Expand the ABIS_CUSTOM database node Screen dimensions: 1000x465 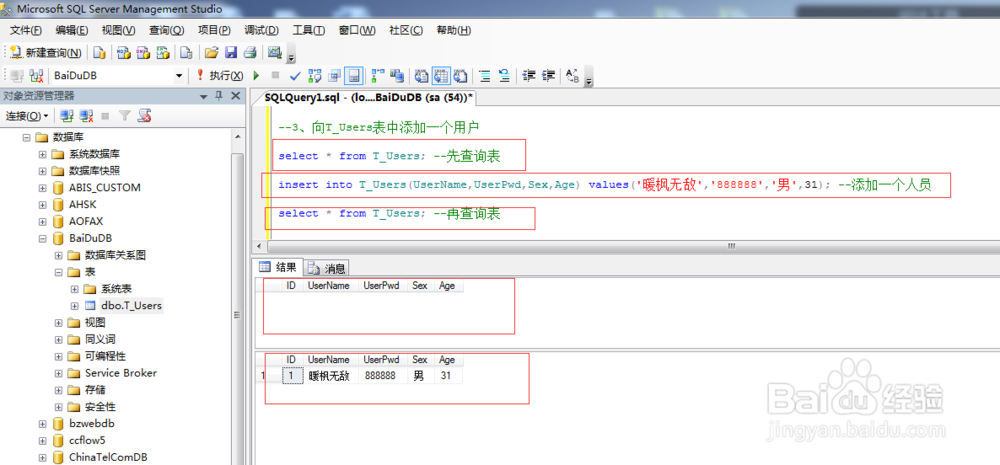pyautogui.click(x=43, y=188)
